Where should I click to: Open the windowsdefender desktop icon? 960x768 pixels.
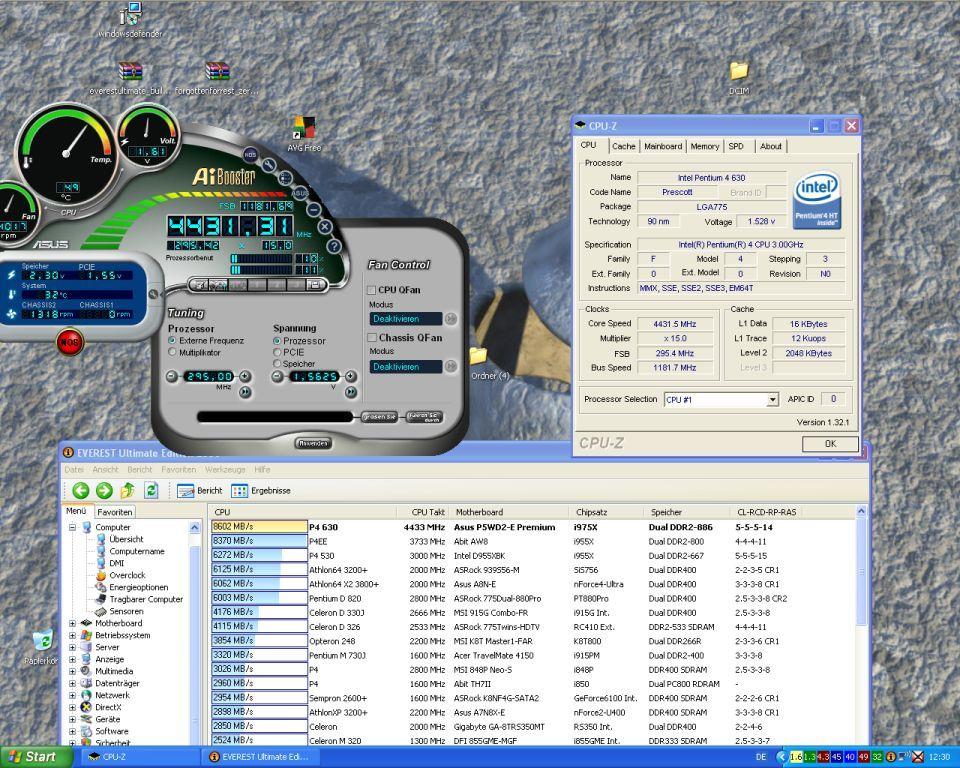click(x=130, y=21)
